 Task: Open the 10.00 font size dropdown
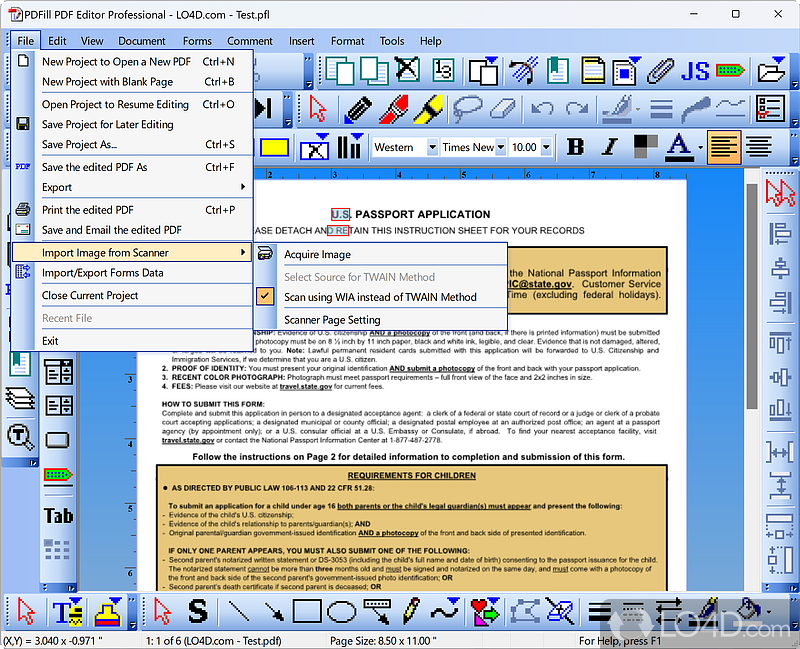point(546,147)
